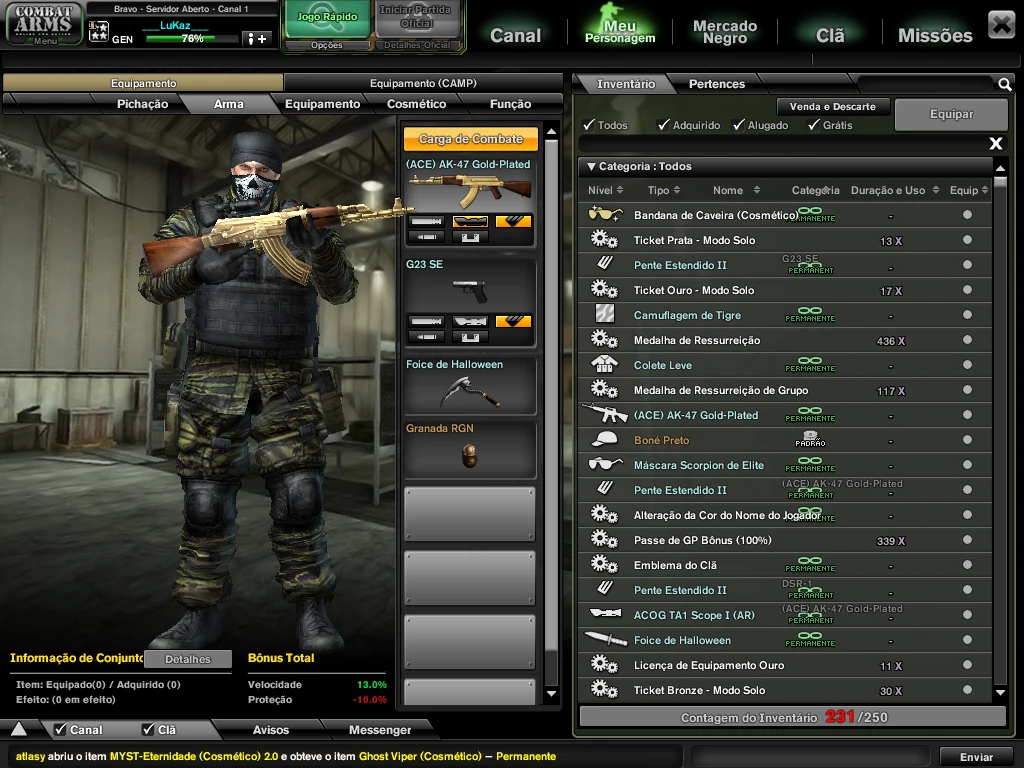Uncheck the Todos filter checkbox
Image resolution: width=1024 pixels, height=768 pixels.
click(589, 125)
